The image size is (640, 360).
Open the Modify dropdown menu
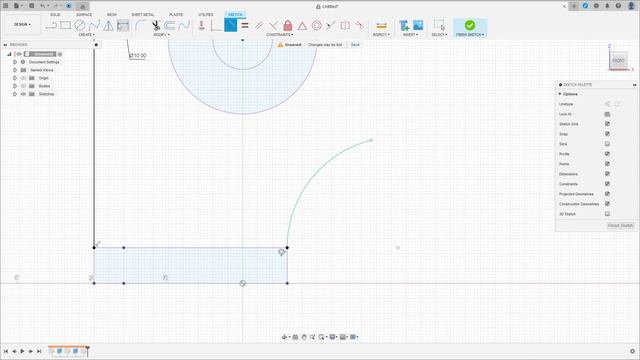161,35
